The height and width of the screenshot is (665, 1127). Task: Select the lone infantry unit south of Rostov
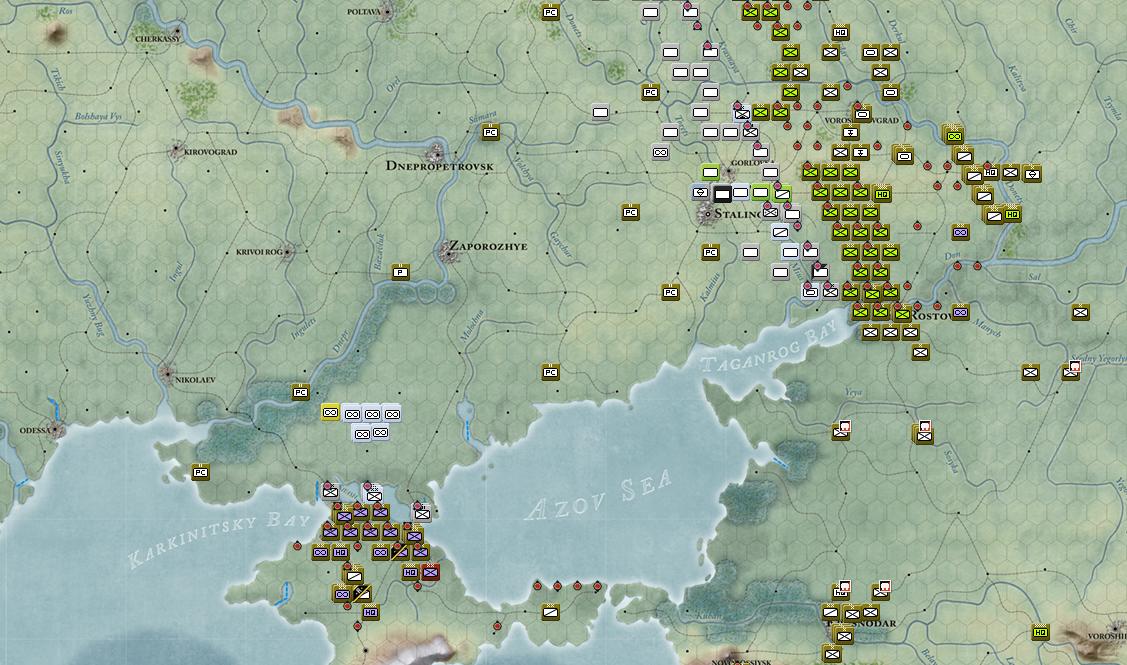[x=921, y=352]
